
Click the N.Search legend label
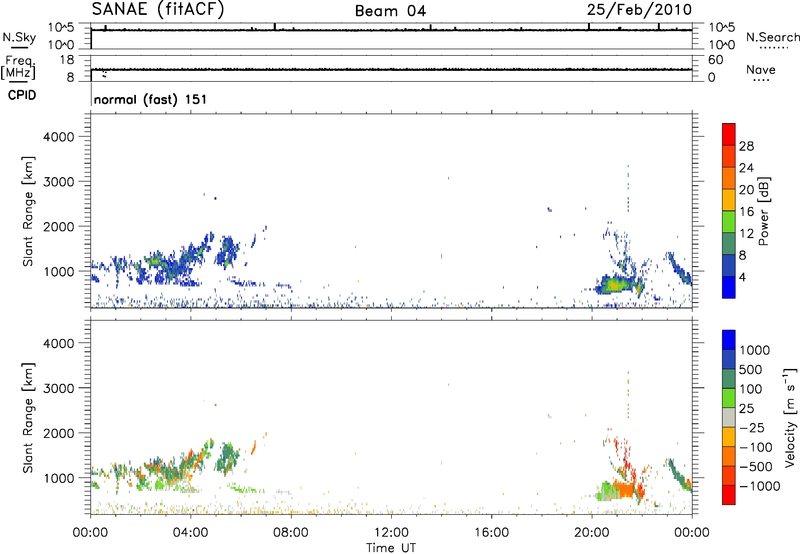(772, 37)
